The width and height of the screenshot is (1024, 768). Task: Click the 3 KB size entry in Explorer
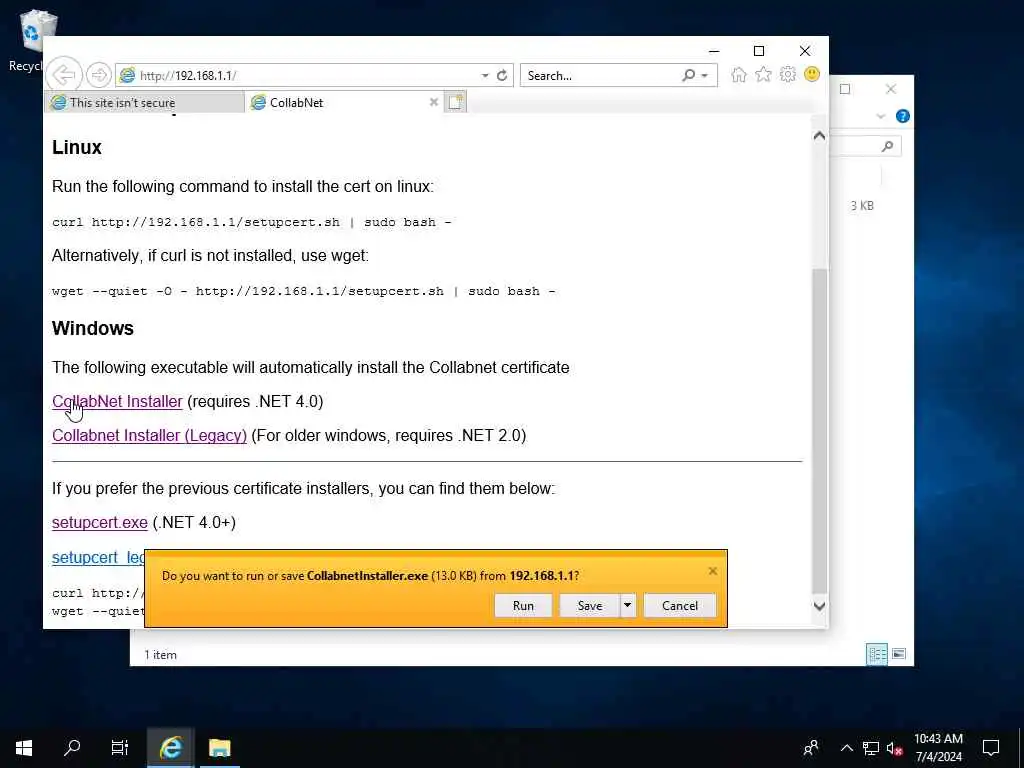(862, 206)
